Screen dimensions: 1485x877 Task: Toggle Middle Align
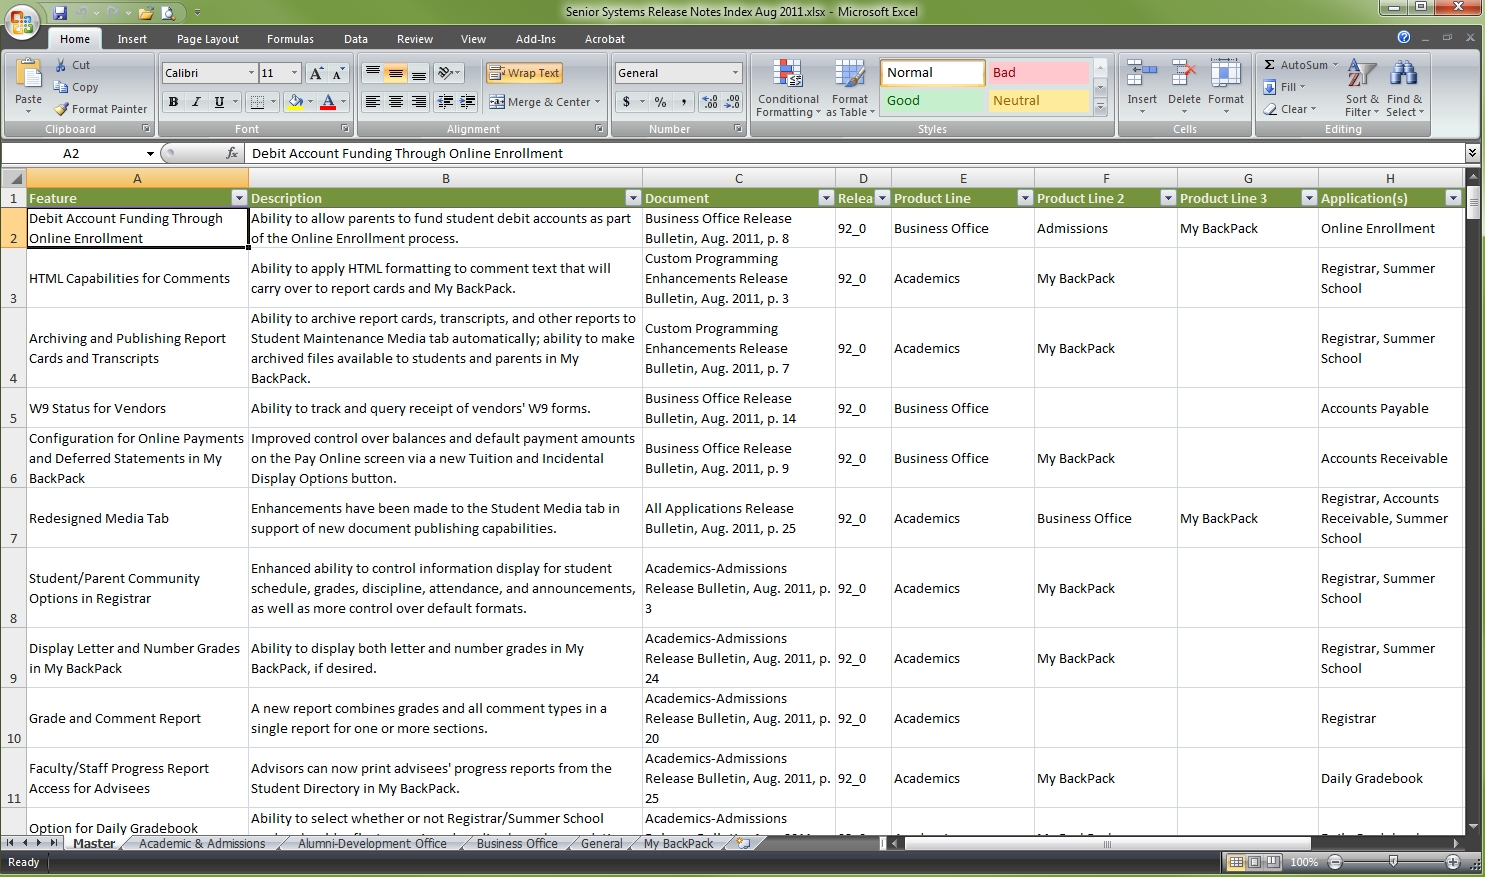396,73
